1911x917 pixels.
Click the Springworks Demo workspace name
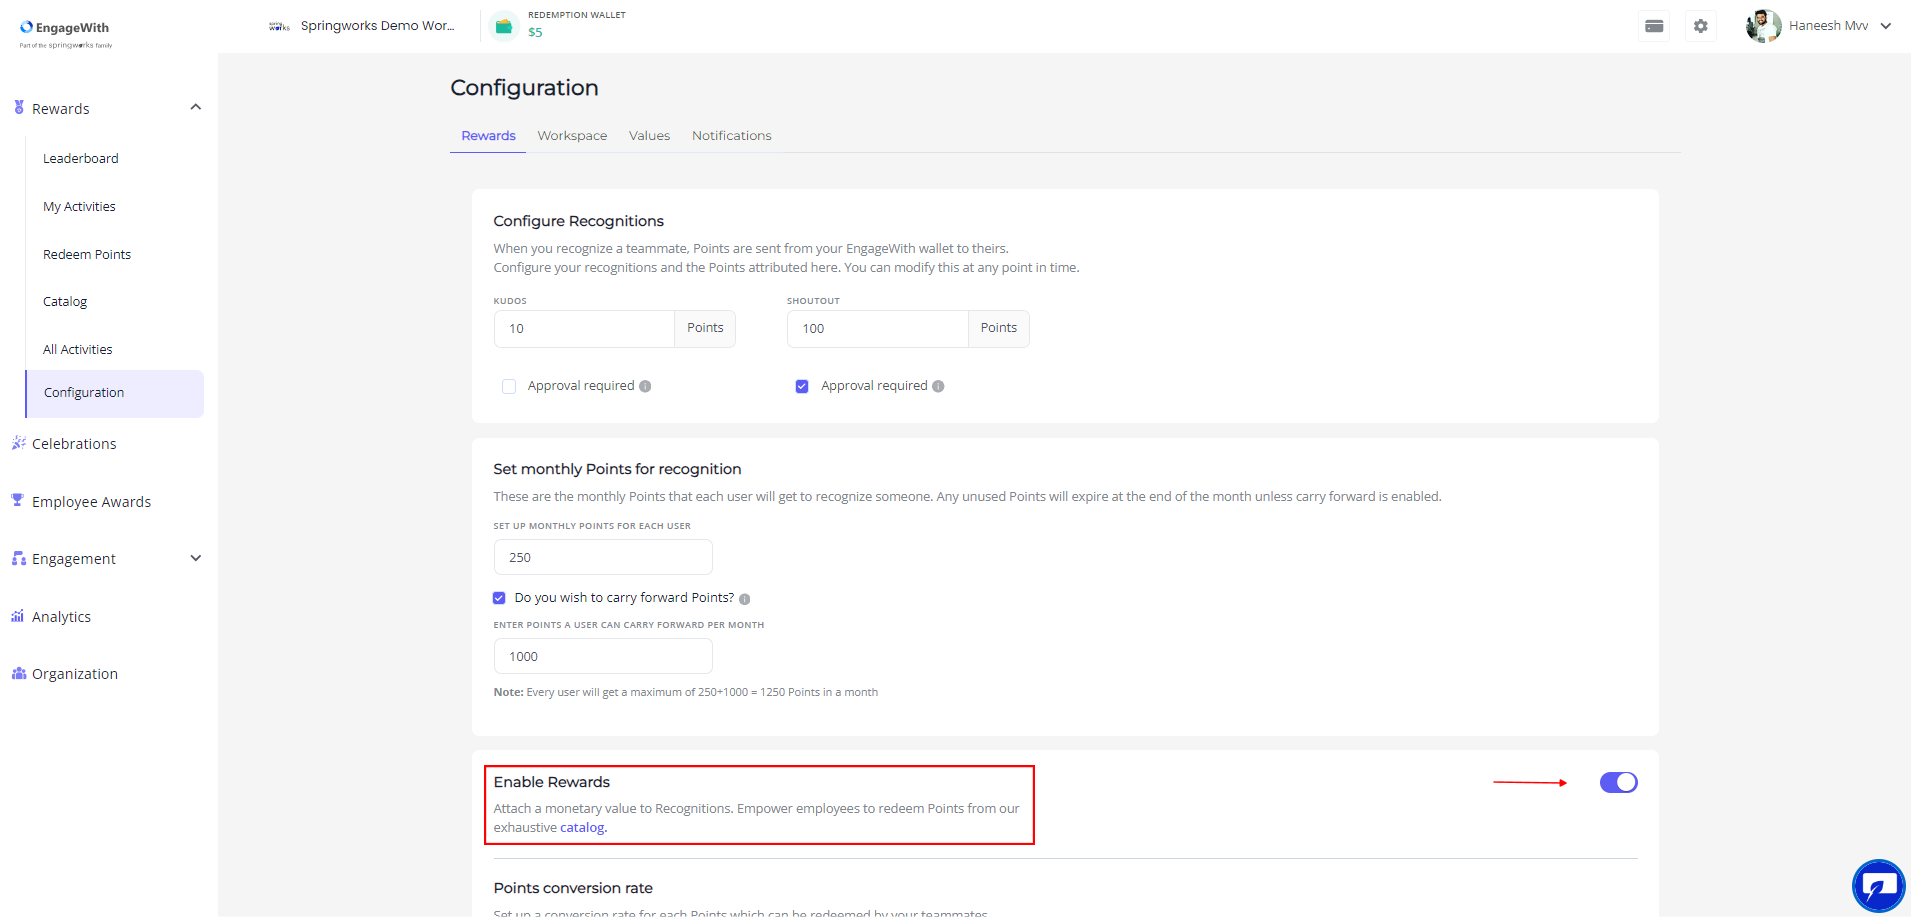click(378, 26)
